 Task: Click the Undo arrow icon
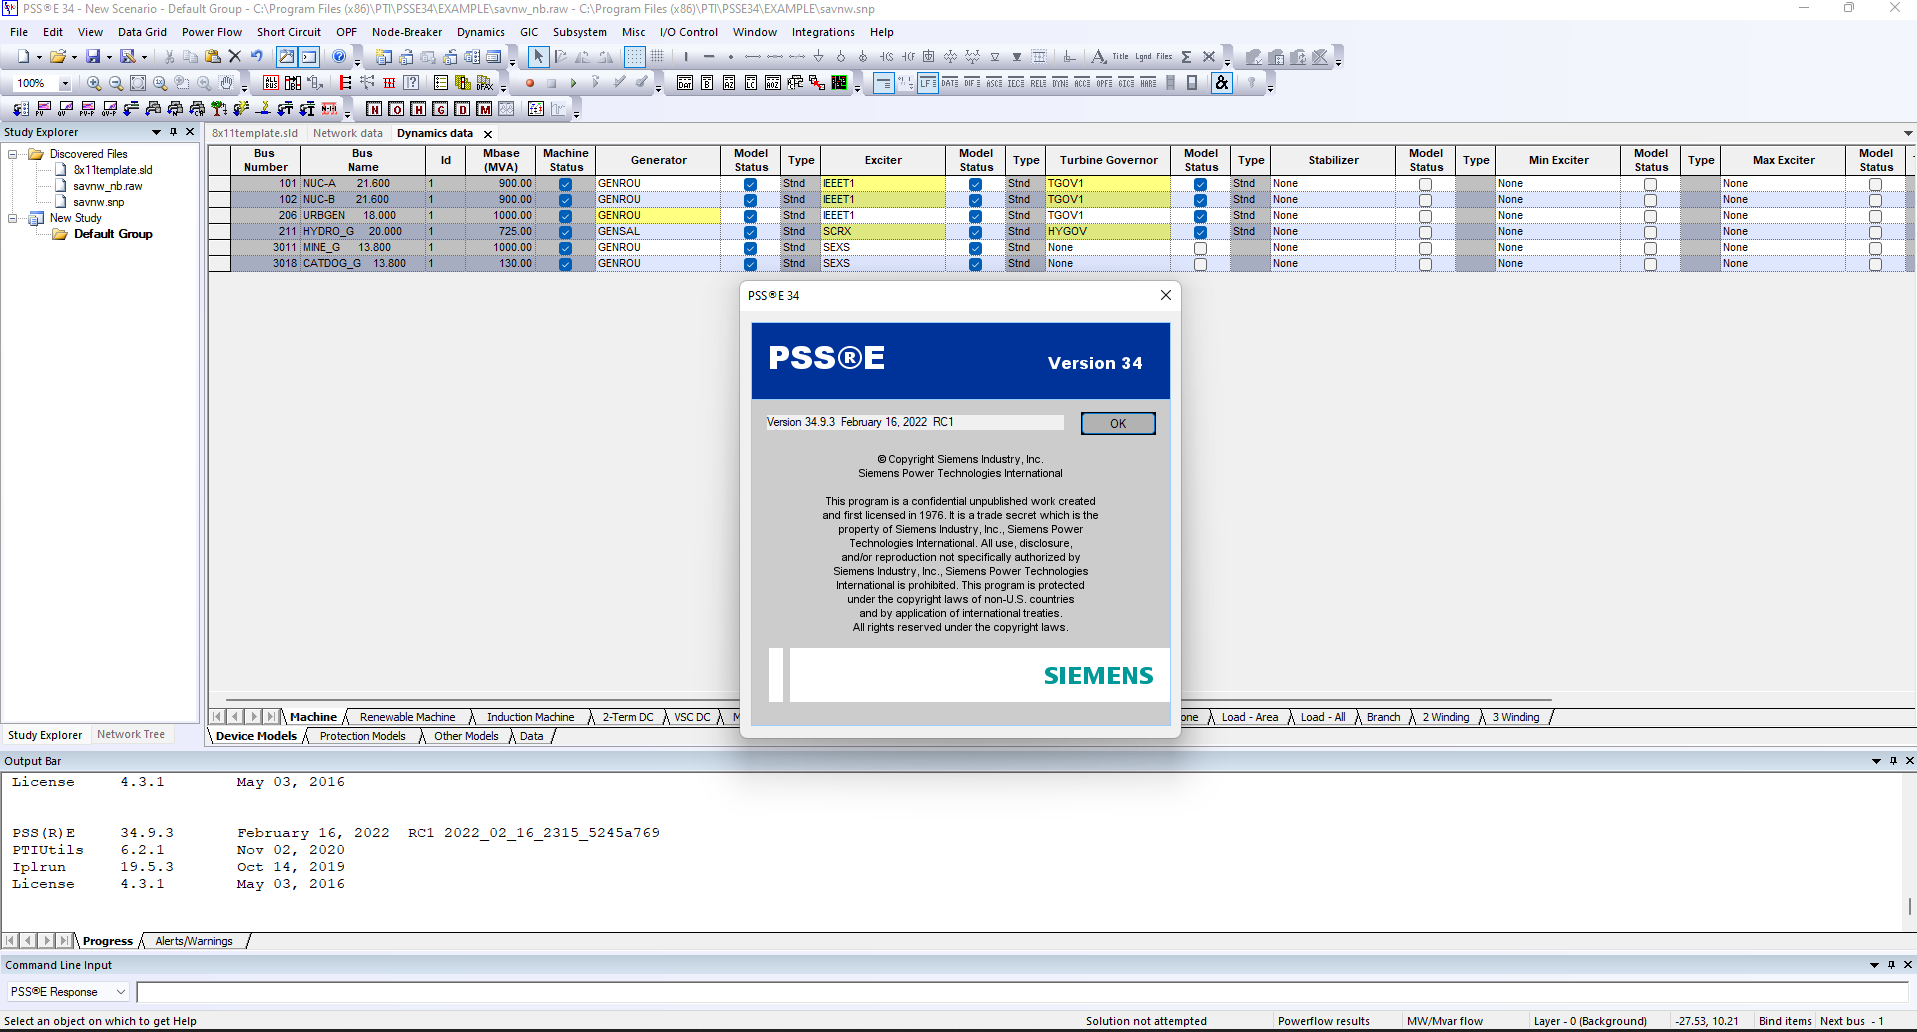coord(257,57)
